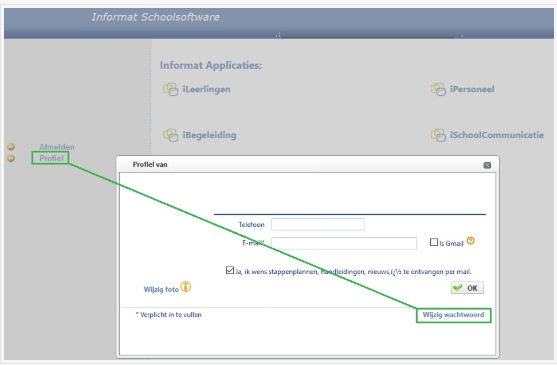Click the info icon beside Wijzig foto
Image resolution: width=557 pixels, height=365 pixels.
click(185, 287)
